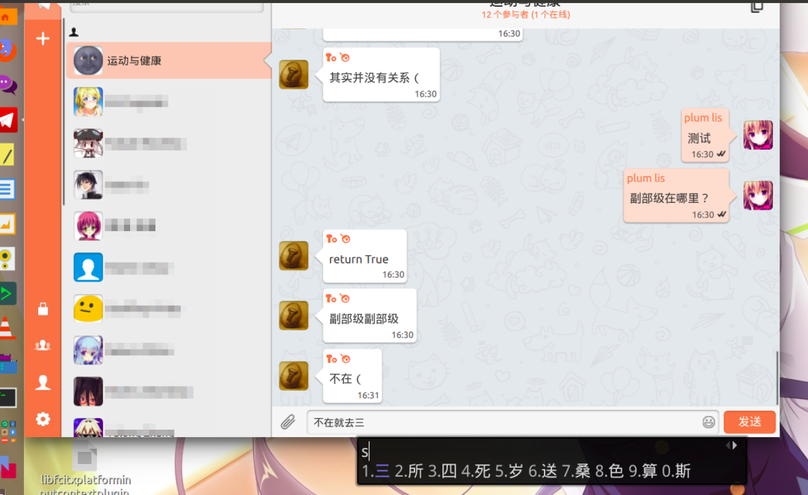The image size is (808, 495).
Task: Open the libfcitxplatforminputcontextplugin desktop file
Action: click(x=85, y=470)
